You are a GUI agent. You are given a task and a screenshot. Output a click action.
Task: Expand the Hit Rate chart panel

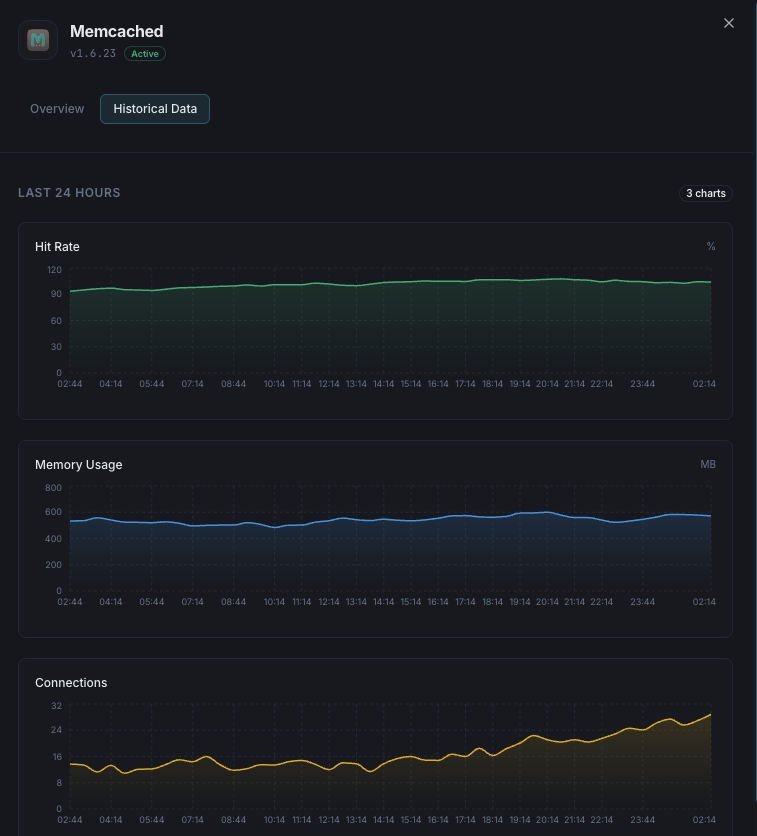375,322
